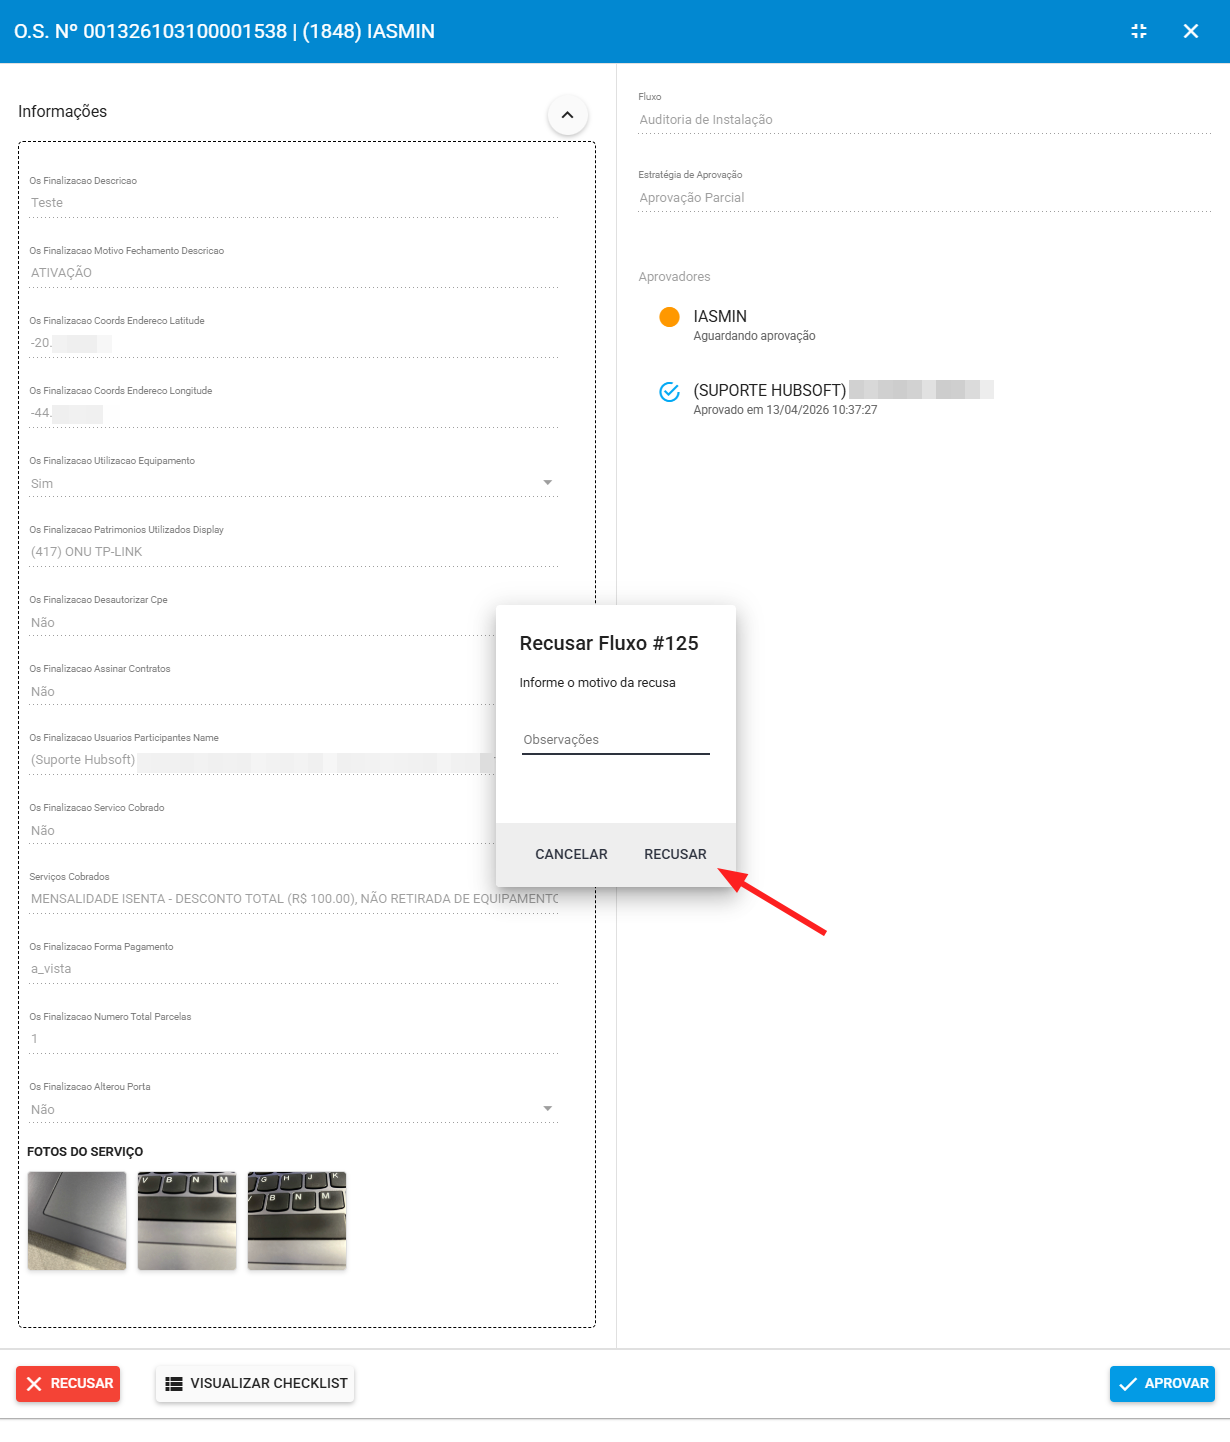
Task: Open VISUALIZAR CHECKLIST
Action: (x=255, y=1383)
